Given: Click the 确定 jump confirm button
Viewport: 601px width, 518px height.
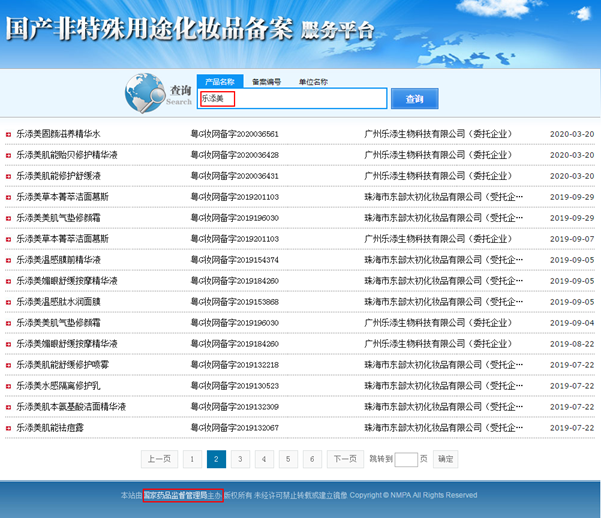Looking at the screenshot, I should (x=445, y=459).
